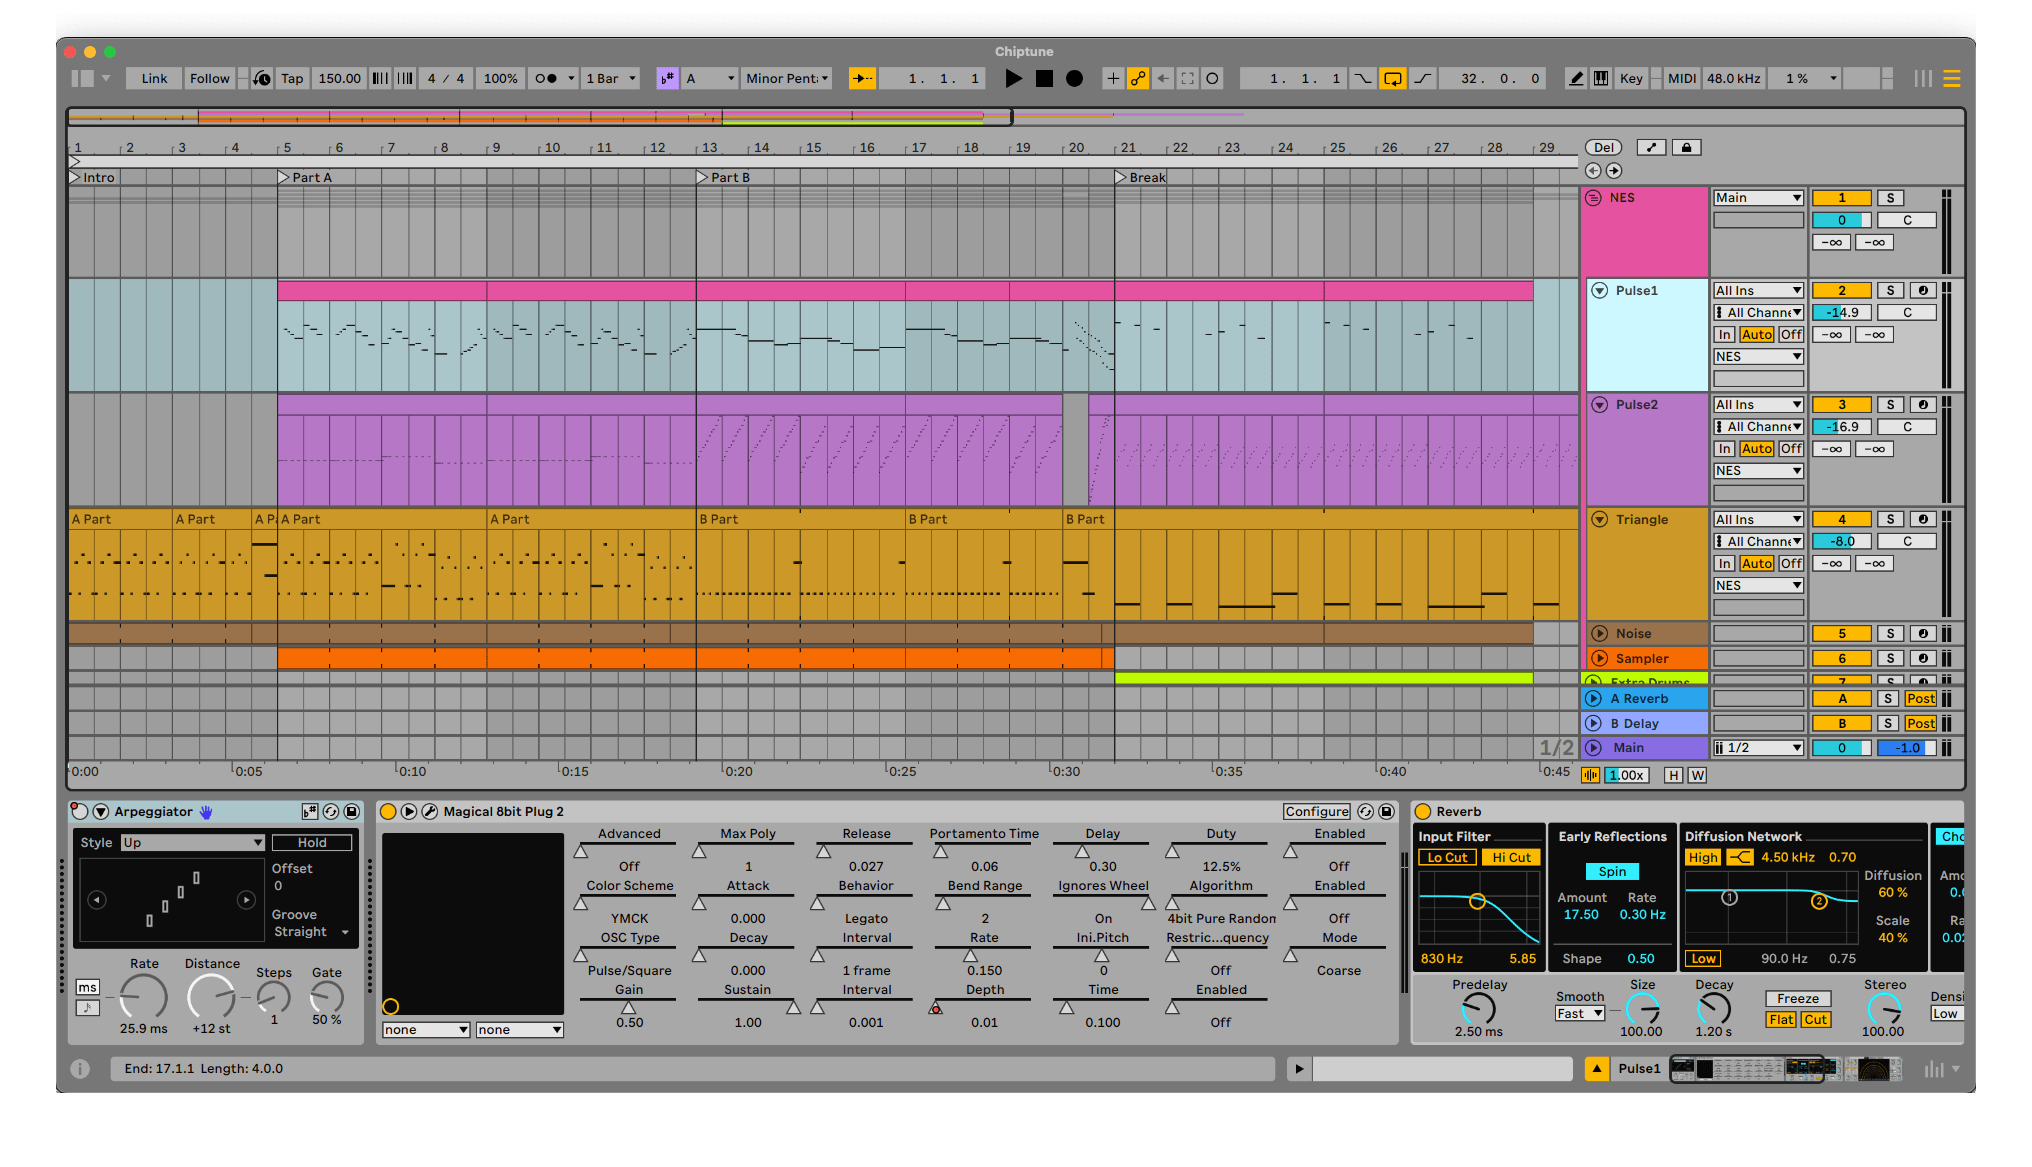Screen dimensions: 2032x1167
Task: Enable Hold in the Arpeggiator
Action: tap(312, 843)
